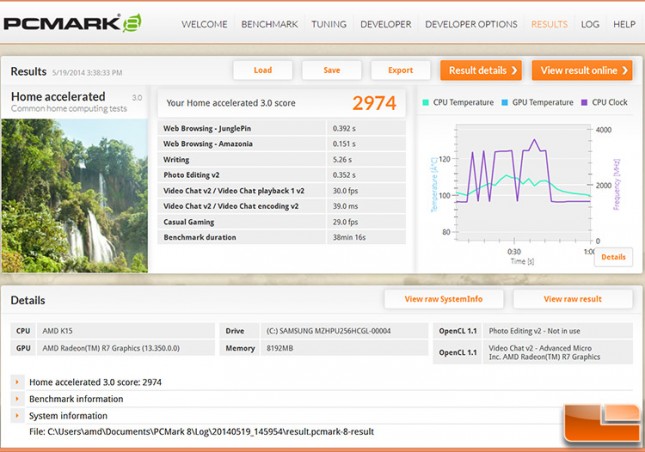Expand Home accelerated 3.0 score row
Viewport: 645px width, 452px height.
pos(17,382)
